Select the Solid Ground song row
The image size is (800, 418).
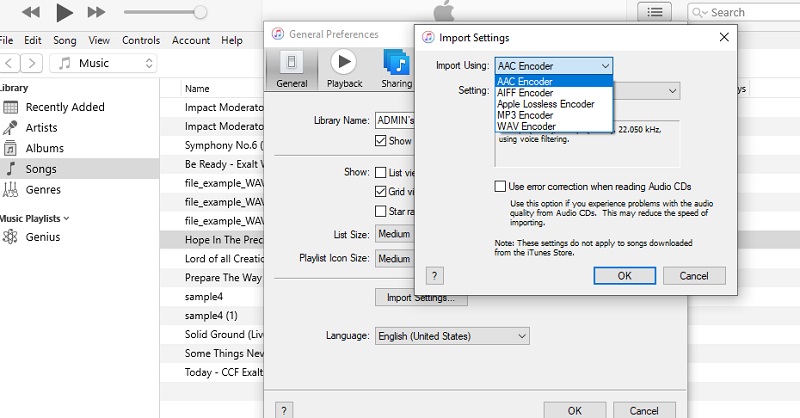[x=212, y=334]
